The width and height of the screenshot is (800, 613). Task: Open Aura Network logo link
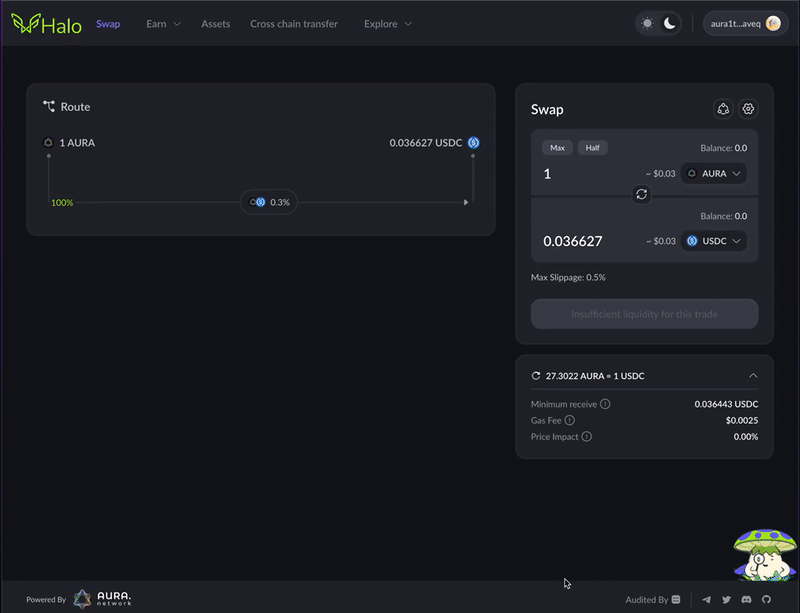102,599
